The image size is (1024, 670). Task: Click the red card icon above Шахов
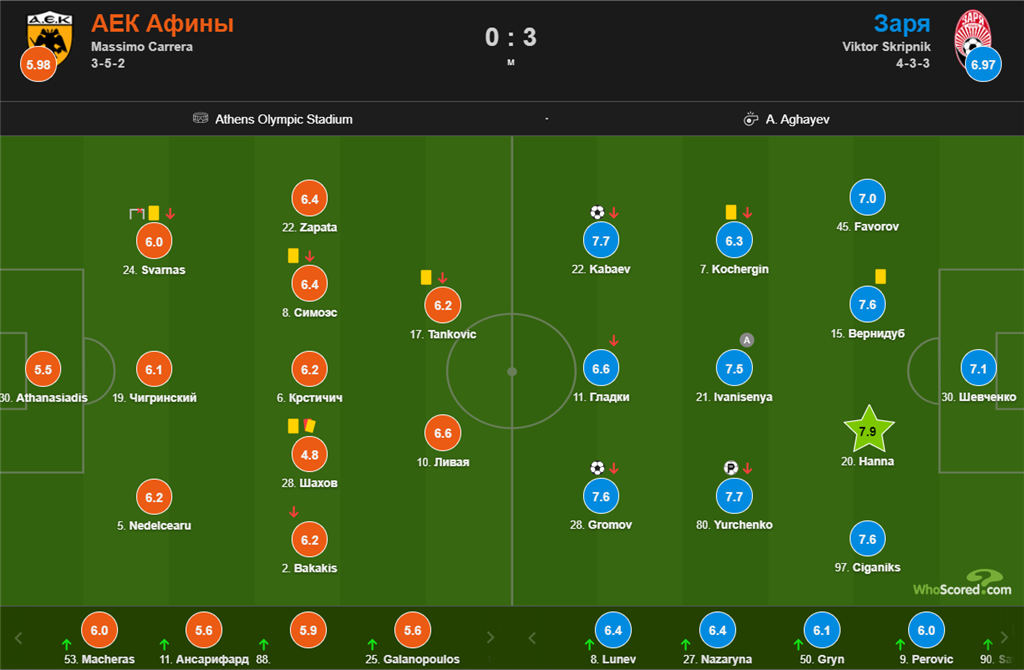(309, 426)
